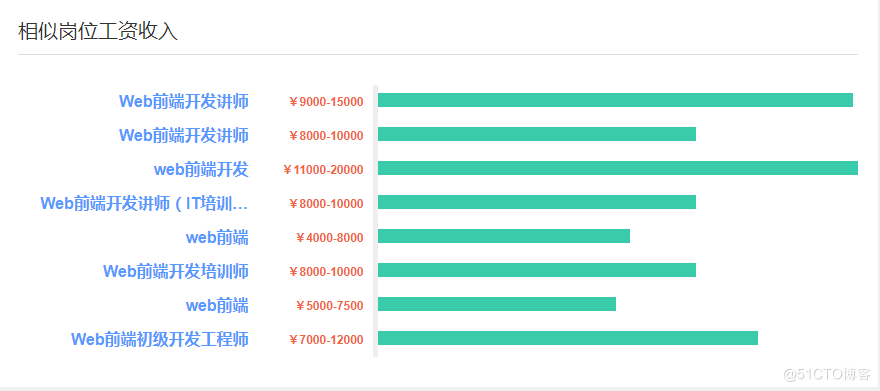The height and width of the screenshot is (391, 880).
Task: Click the ¥9000-15000 salary label
Action: 326,102
